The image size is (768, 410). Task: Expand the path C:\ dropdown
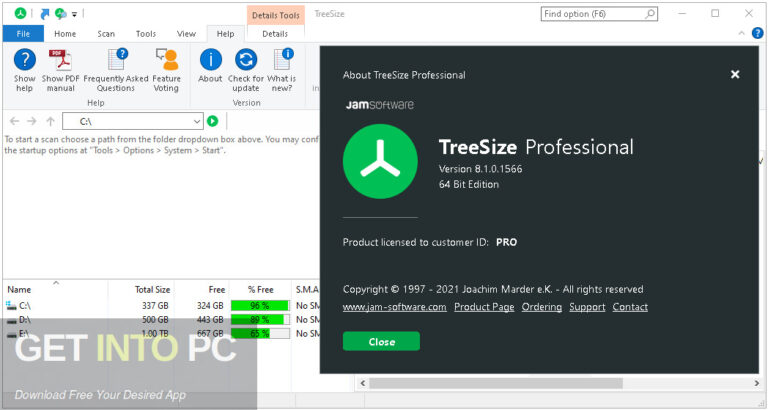click(x=196, y=121)
